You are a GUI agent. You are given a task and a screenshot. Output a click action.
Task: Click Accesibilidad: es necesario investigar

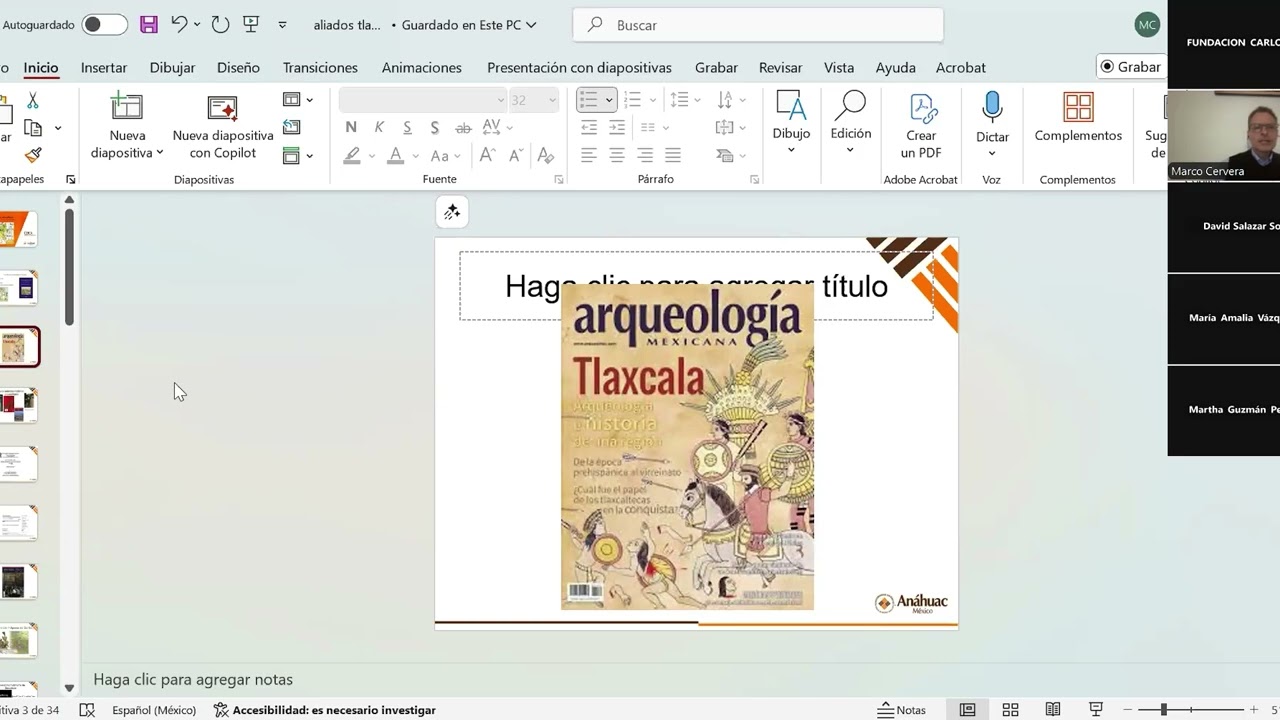coord(325,710)
